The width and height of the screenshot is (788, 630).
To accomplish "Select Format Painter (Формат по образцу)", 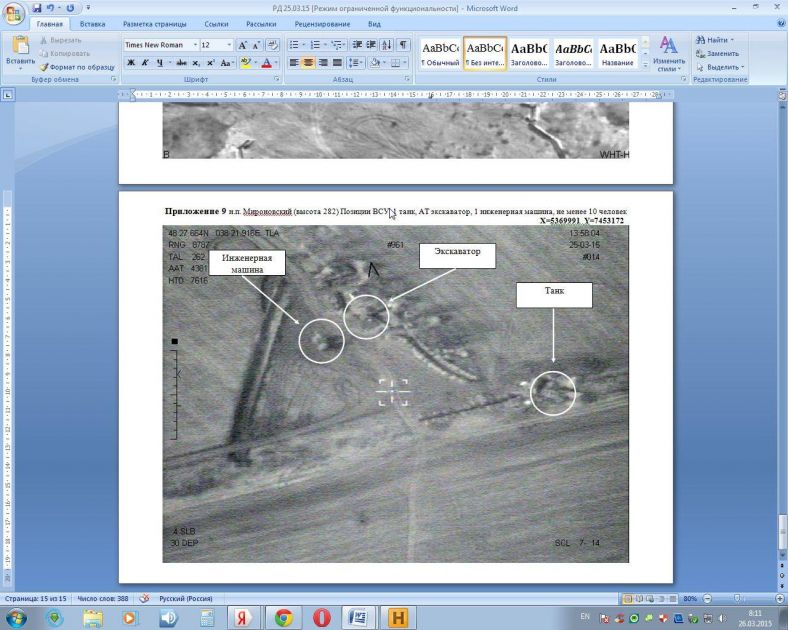I will (76, 66).
